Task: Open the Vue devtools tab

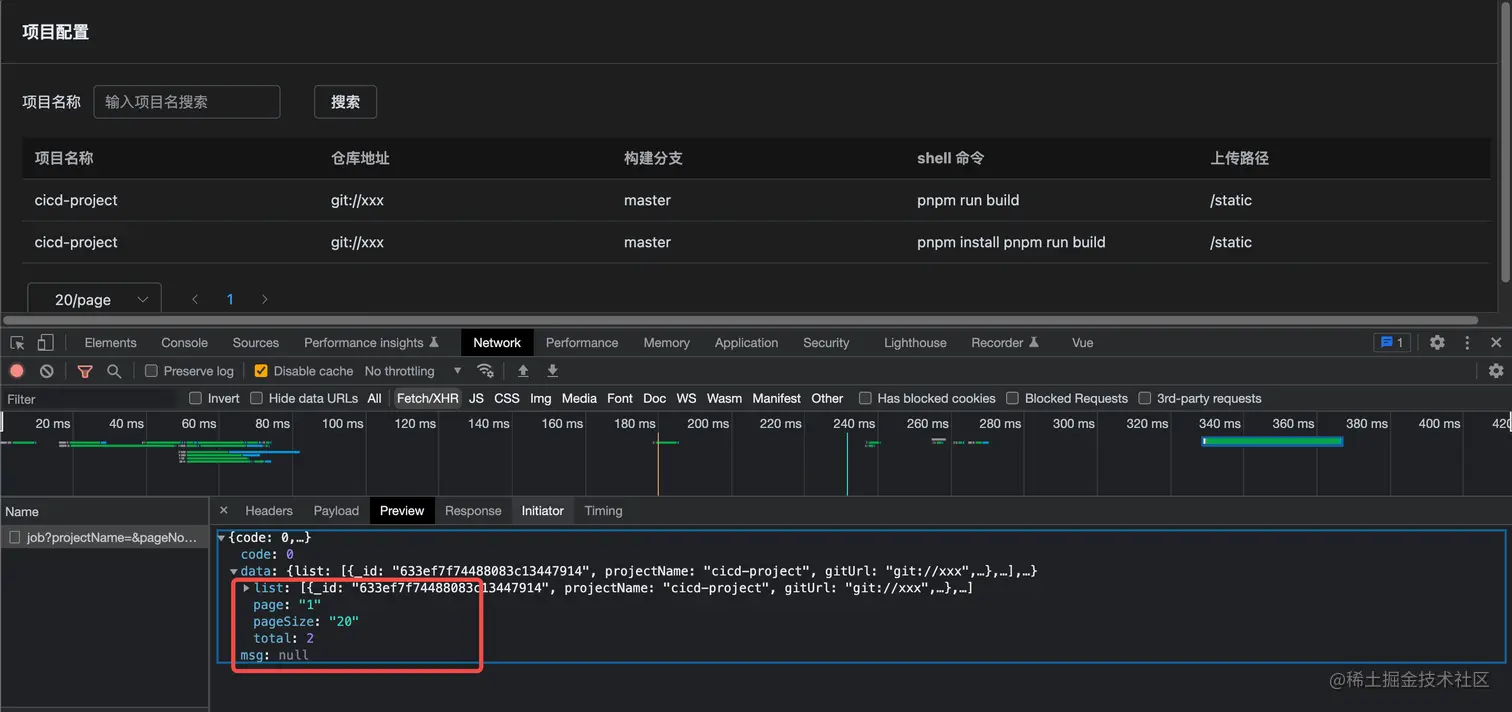Action: 1082,342
